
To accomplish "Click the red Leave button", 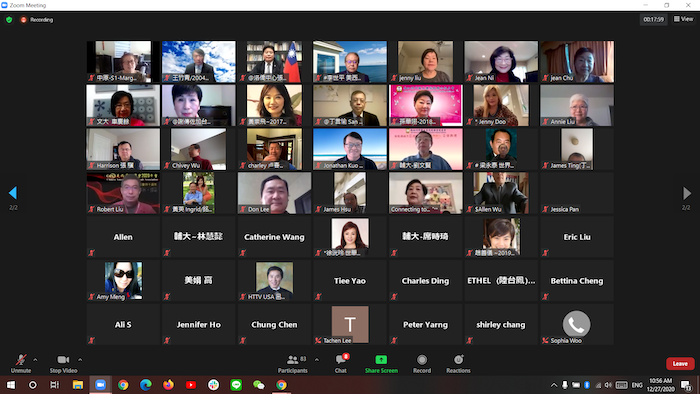I will click(680, 364).
